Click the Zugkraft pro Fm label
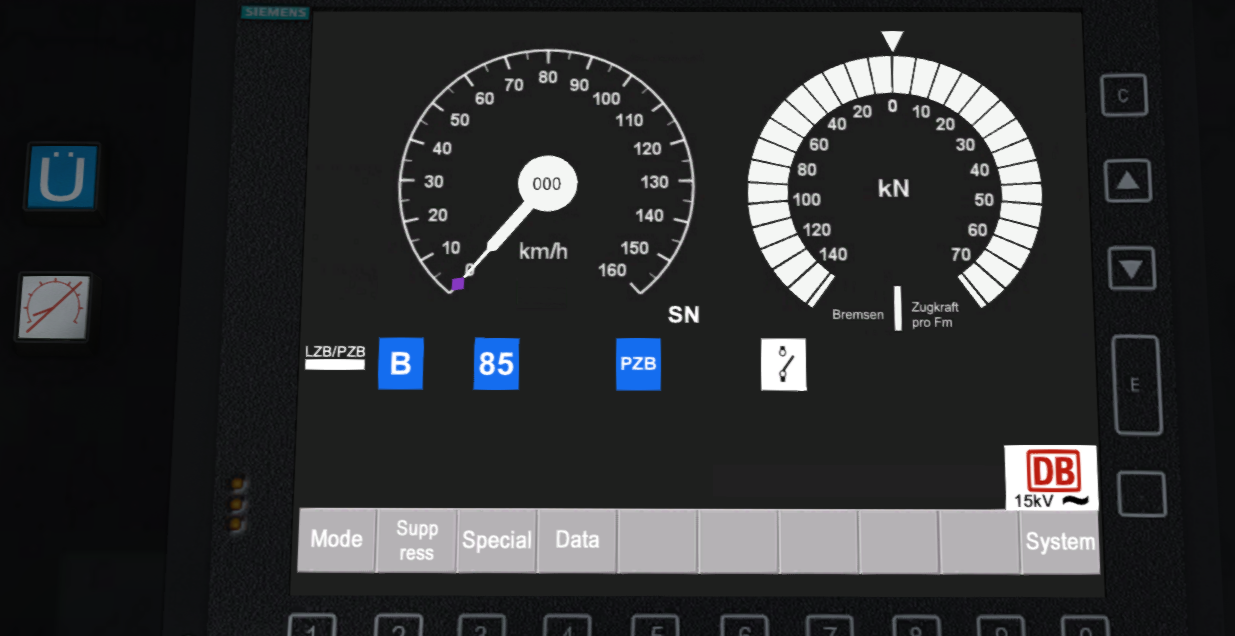Image resolution: width=1235 pixels, height=636 pixels. tap(935, 315)
